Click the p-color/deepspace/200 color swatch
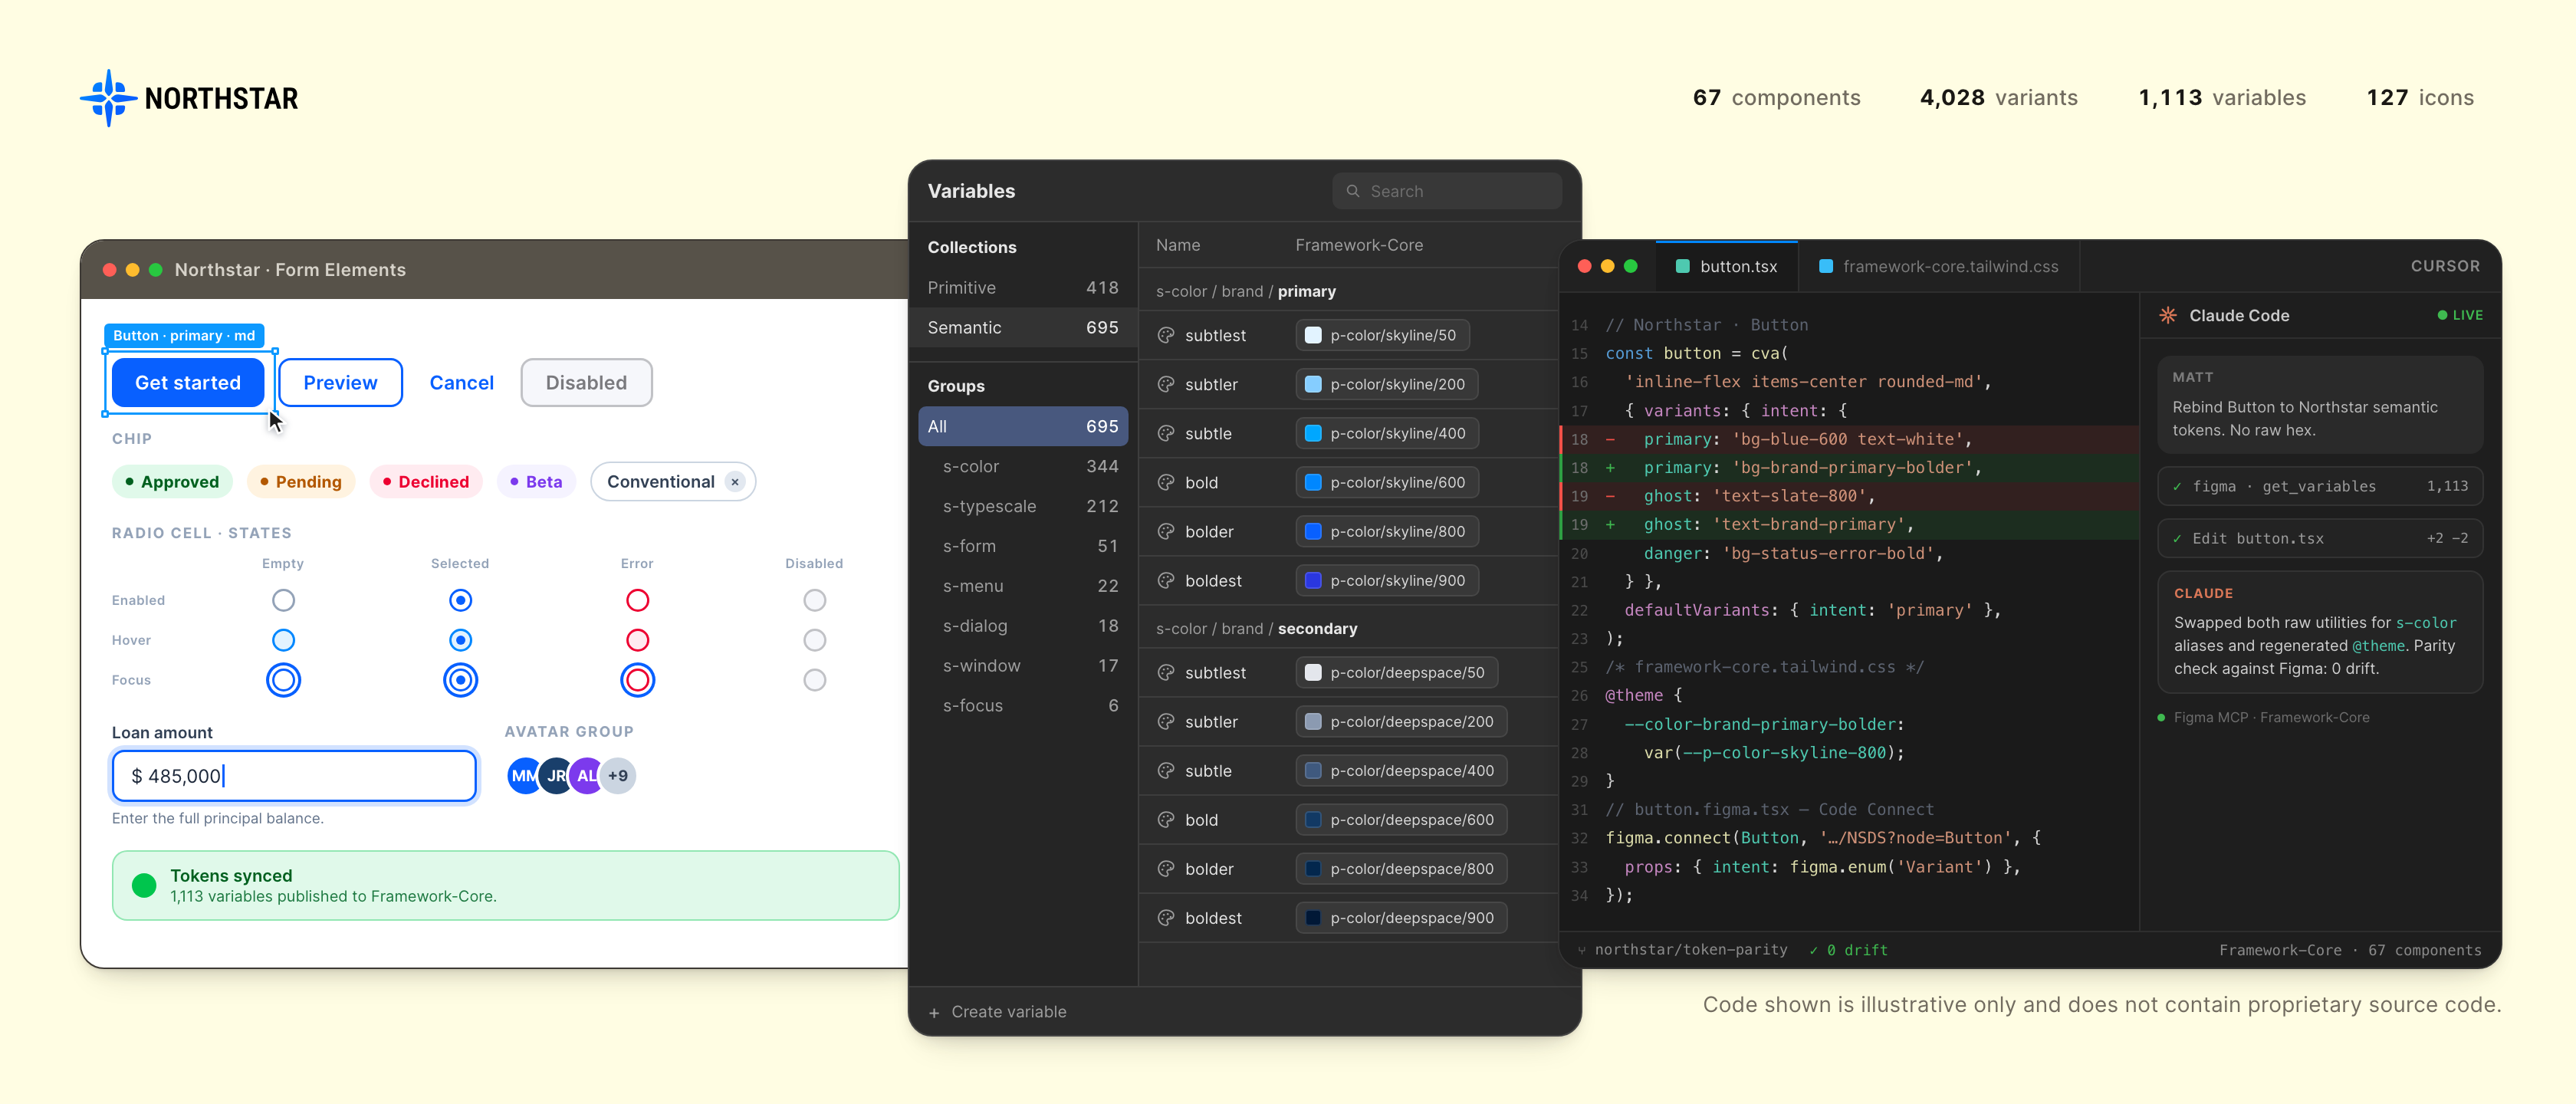The width and height of the screenshot is (2576, 1104). [x=1313, y=721]
